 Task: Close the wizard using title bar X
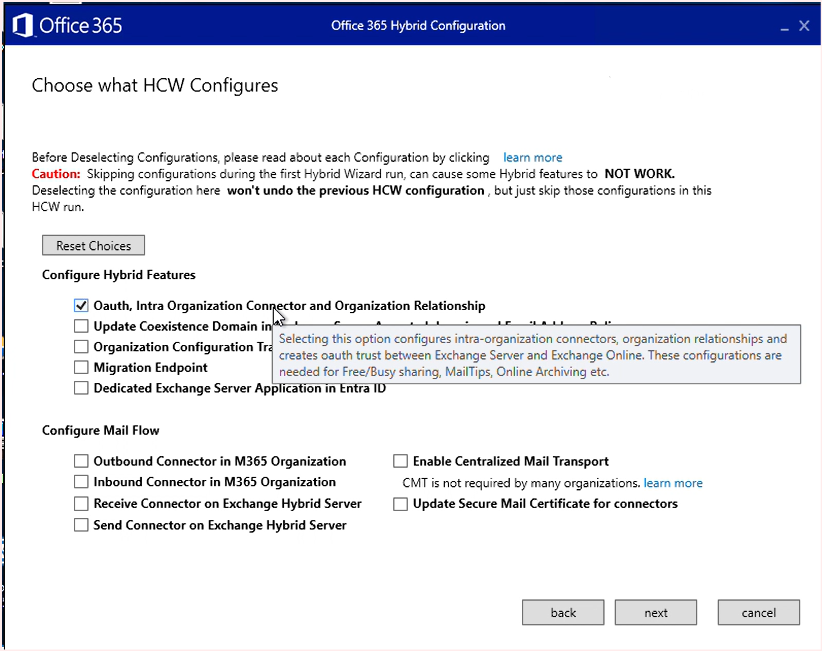(x=804, y=26)
